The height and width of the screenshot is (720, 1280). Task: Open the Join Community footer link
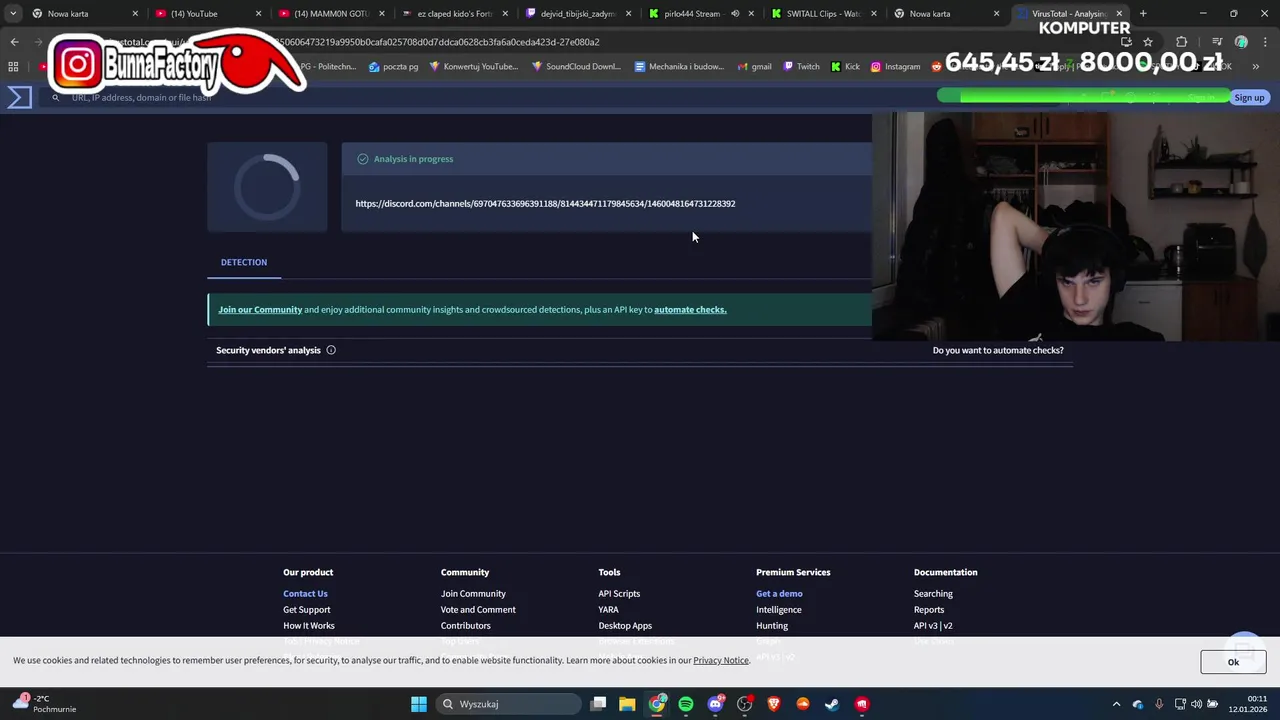[473, 594]
